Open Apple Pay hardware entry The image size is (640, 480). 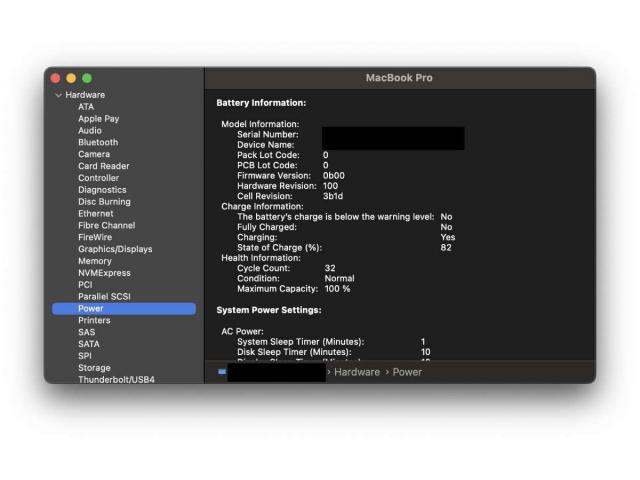[x=98, y=119]
